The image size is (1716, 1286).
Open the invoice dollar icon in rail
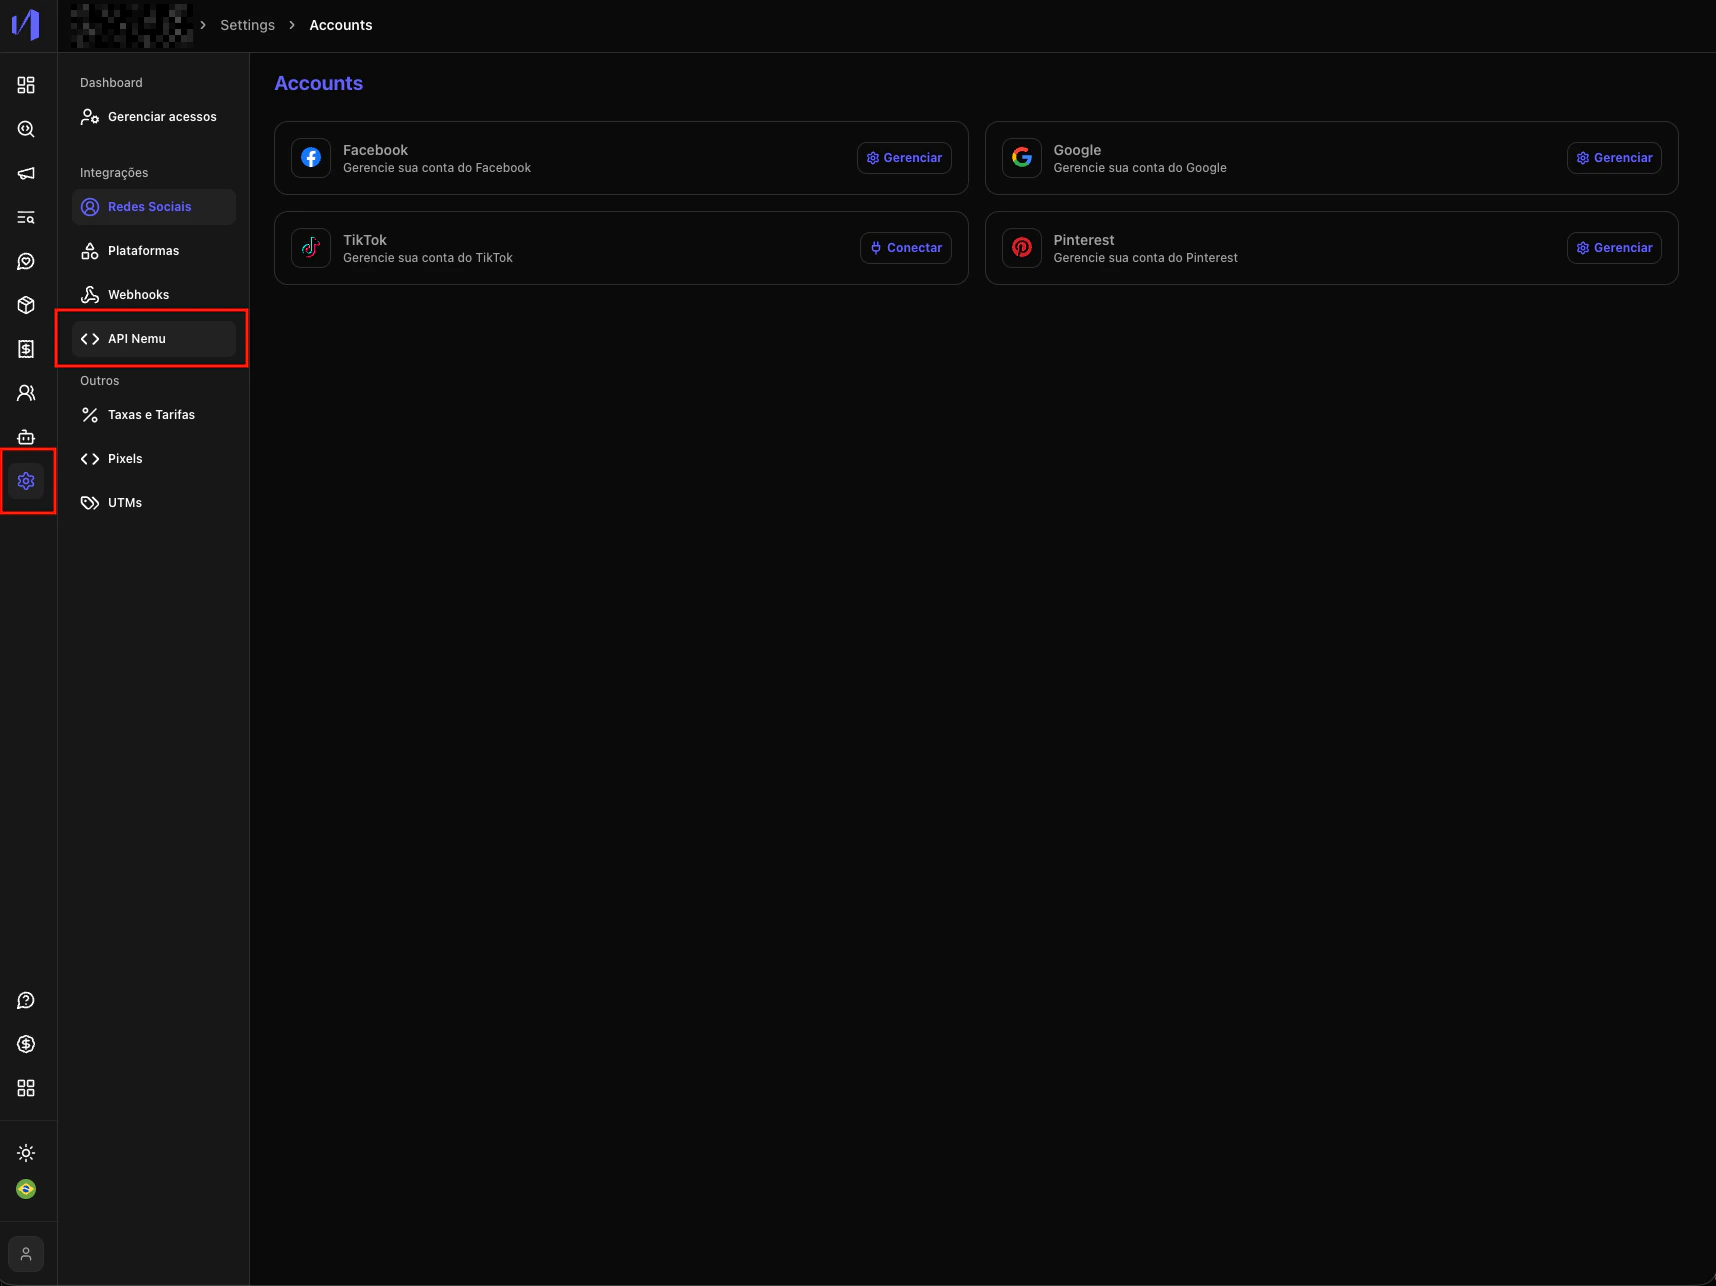tap(26, 349)
